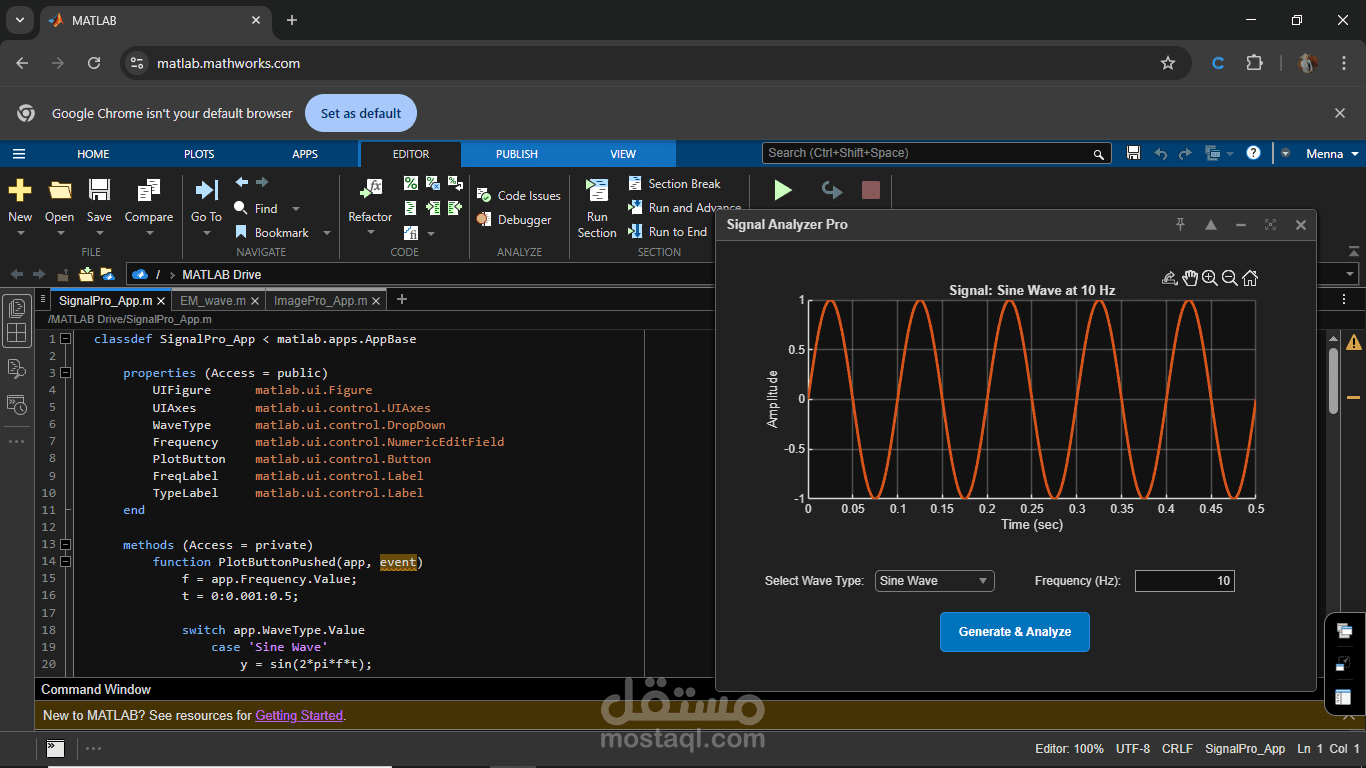Screen dimensions: 1366x768
Task: Click the New file plus icon
Action: pyautogui.click(x=20, y=190)
